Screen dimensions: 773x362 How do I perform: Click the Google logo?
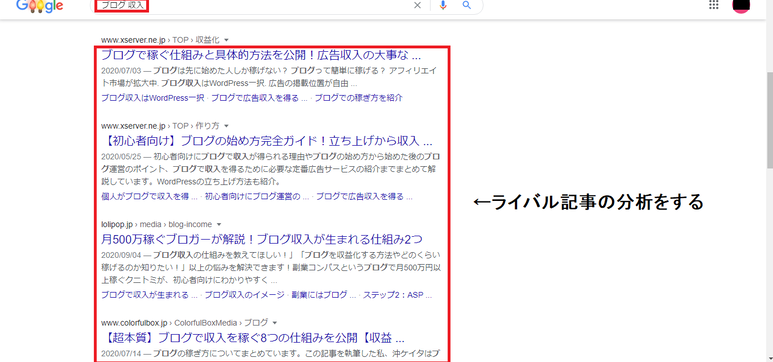39,5
